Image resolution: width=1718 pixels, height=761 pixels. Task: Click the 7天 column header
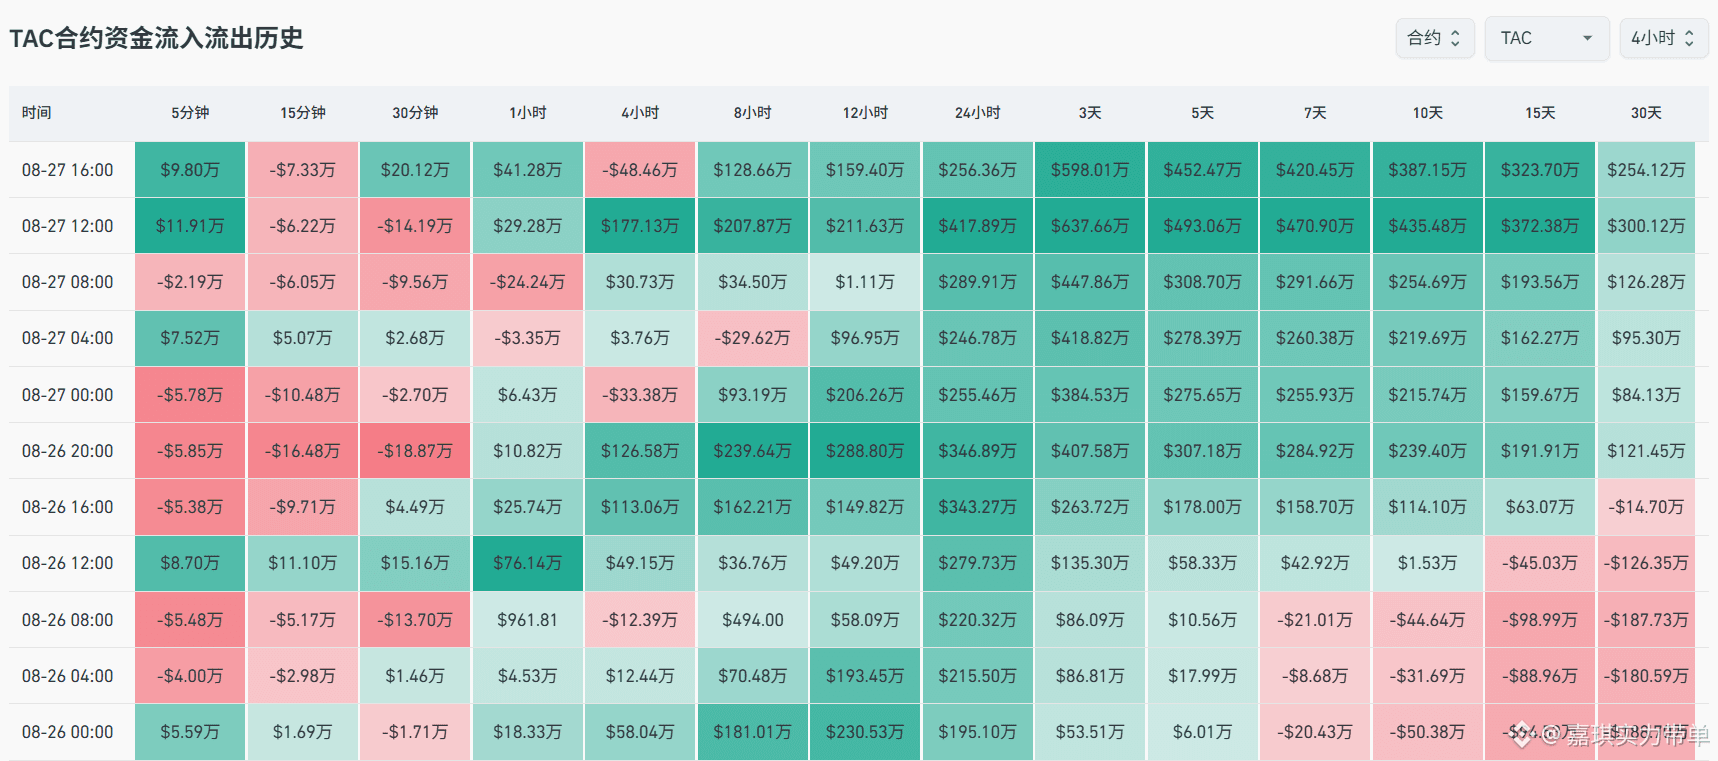[1315, 113]
